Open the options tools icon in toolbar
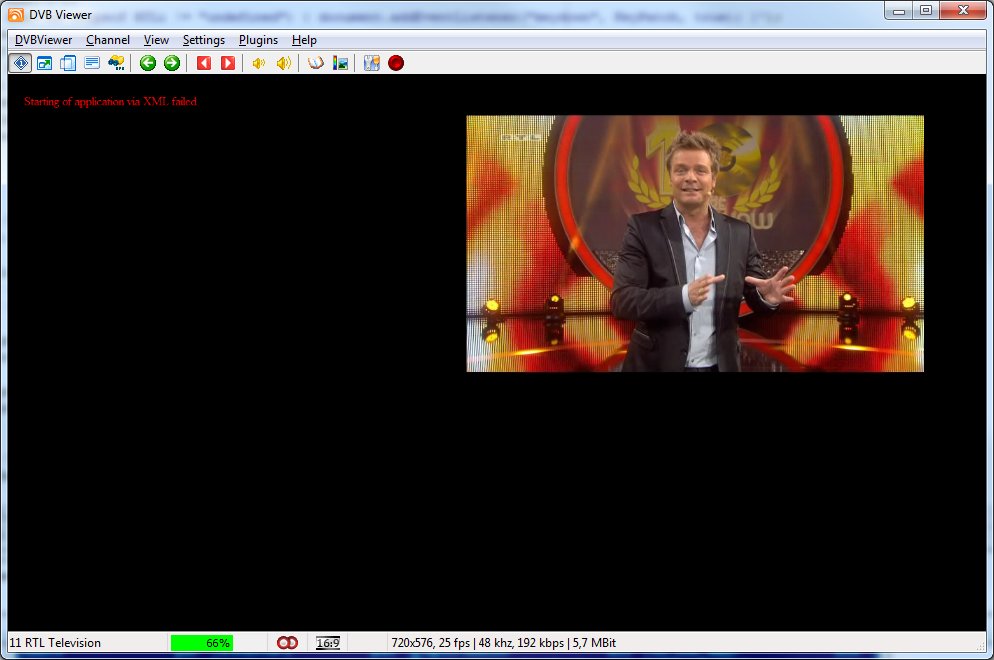Image resolution: width=994 pixels, height=660 pixels. pos(372,63)
